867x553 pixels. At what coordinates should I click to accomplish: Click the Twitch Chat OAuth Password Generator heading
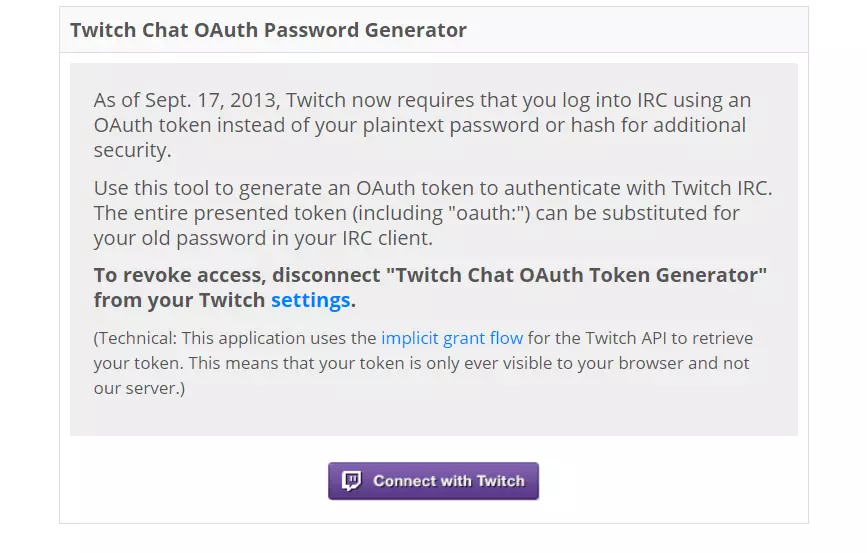[x=268, y=30]
